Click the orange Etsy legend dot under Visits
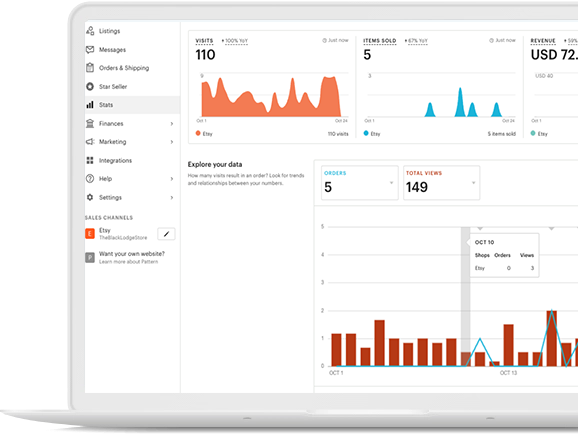Viewport: 578px width, 435px height. [198, 133]
